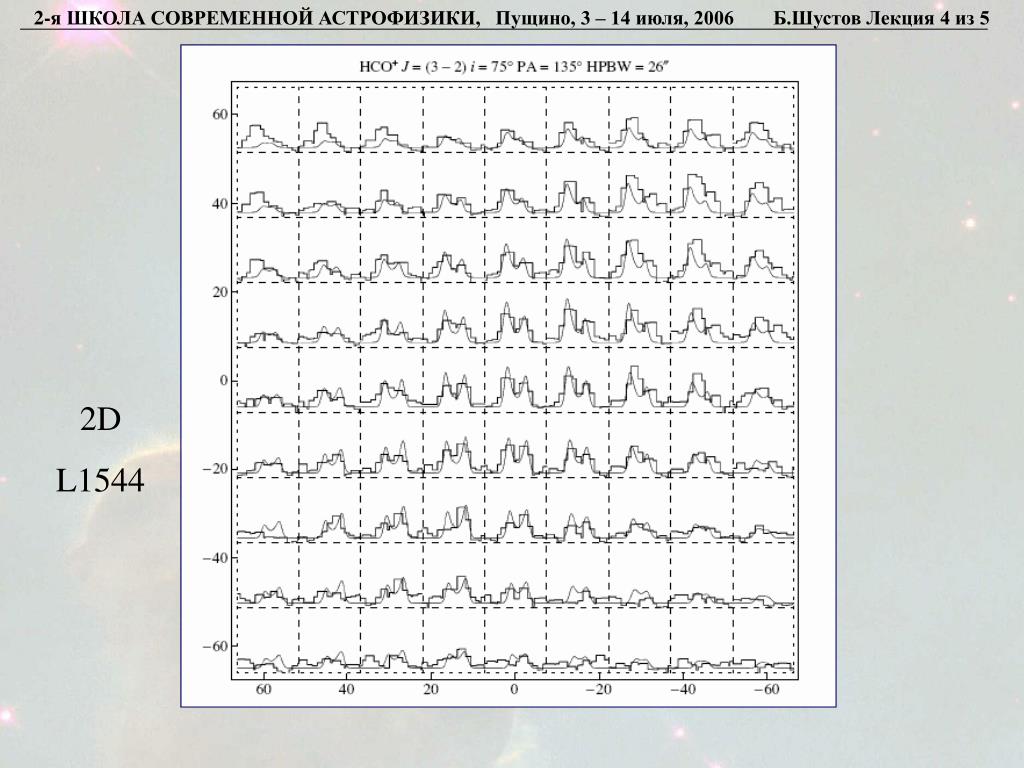Click the vertical axis tick label "40"

click(x=220, y=204)
